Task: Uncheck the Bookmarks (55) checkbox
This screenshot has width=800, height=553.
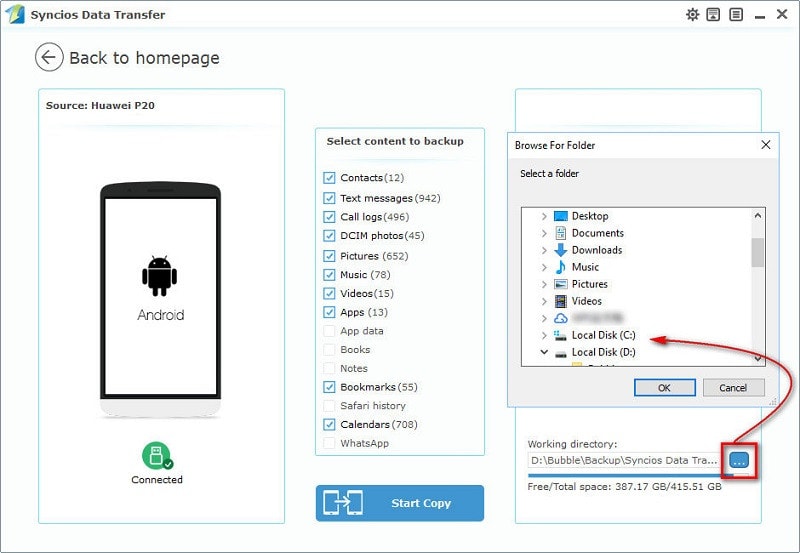Action: (x=329, y=387)
